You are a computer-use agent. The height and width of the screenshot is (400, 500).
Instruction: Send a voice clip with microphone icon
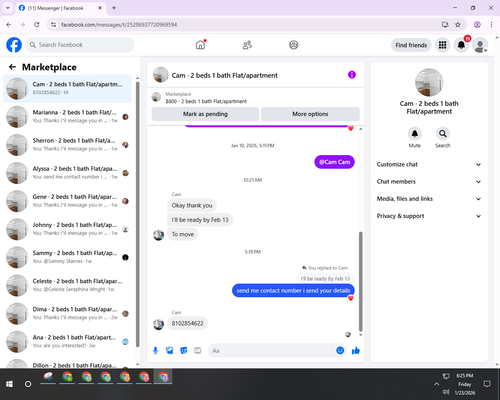point(155,351)
